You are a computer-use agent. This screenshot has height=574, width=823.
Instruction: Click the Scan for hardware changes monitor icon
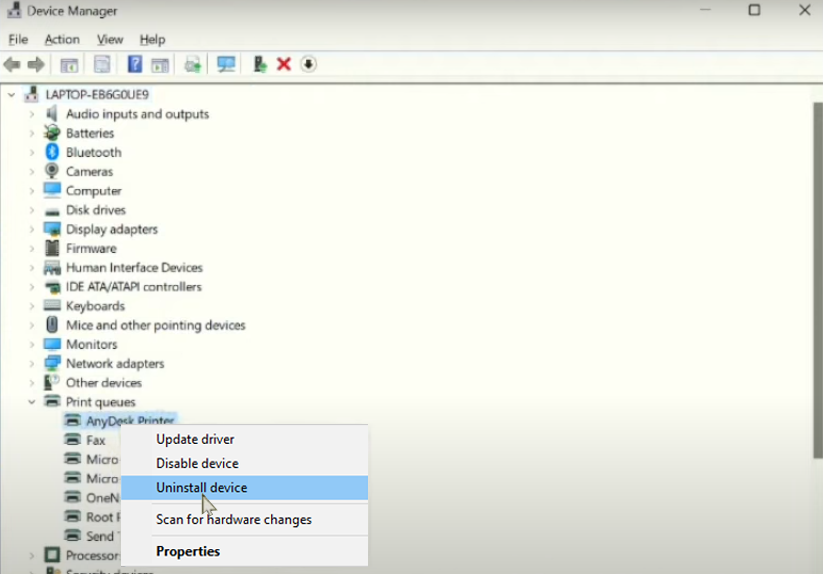[226, 64]
